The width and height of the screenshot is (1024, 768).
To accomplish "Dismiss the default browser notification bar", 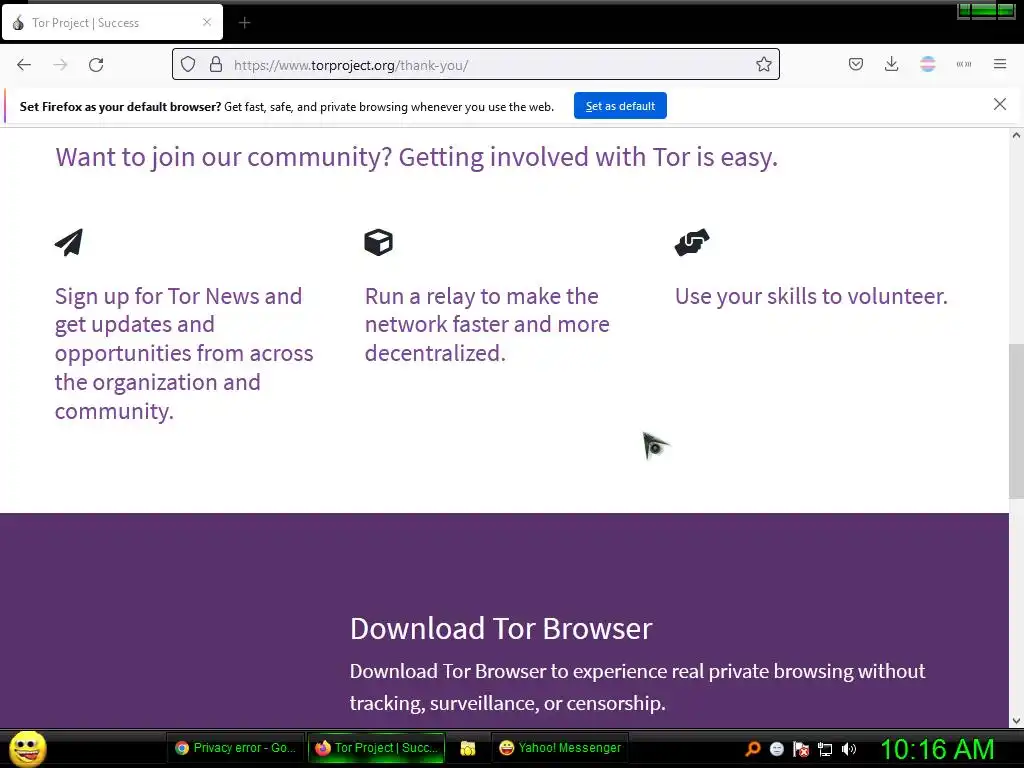I will (1000, 104).
